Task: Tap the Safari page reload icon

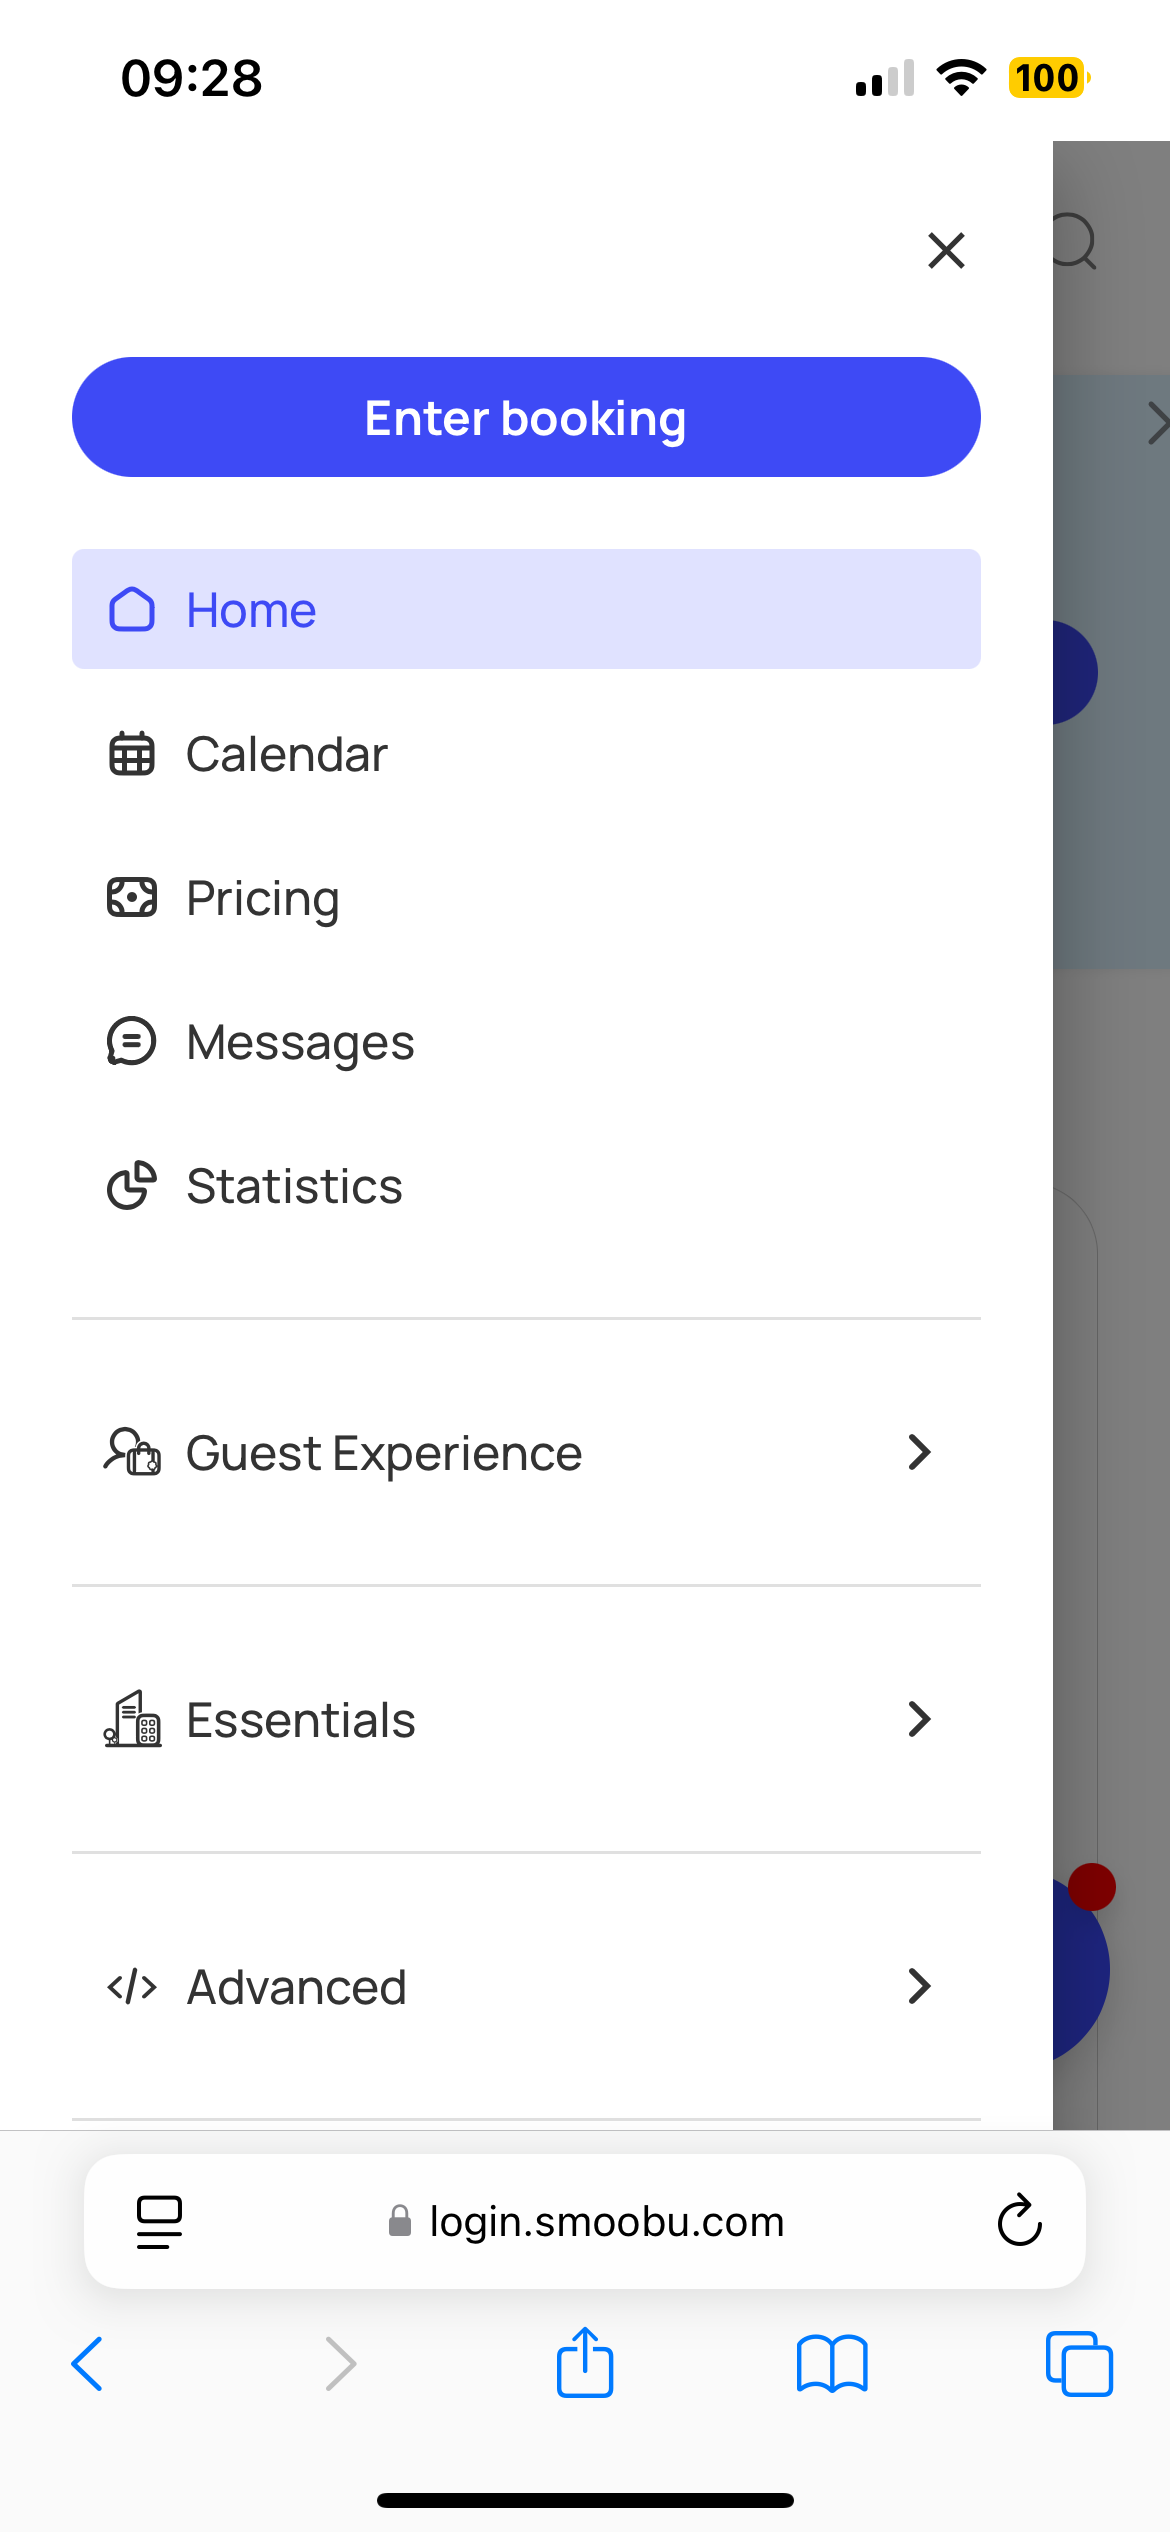Action: 1020,2220
